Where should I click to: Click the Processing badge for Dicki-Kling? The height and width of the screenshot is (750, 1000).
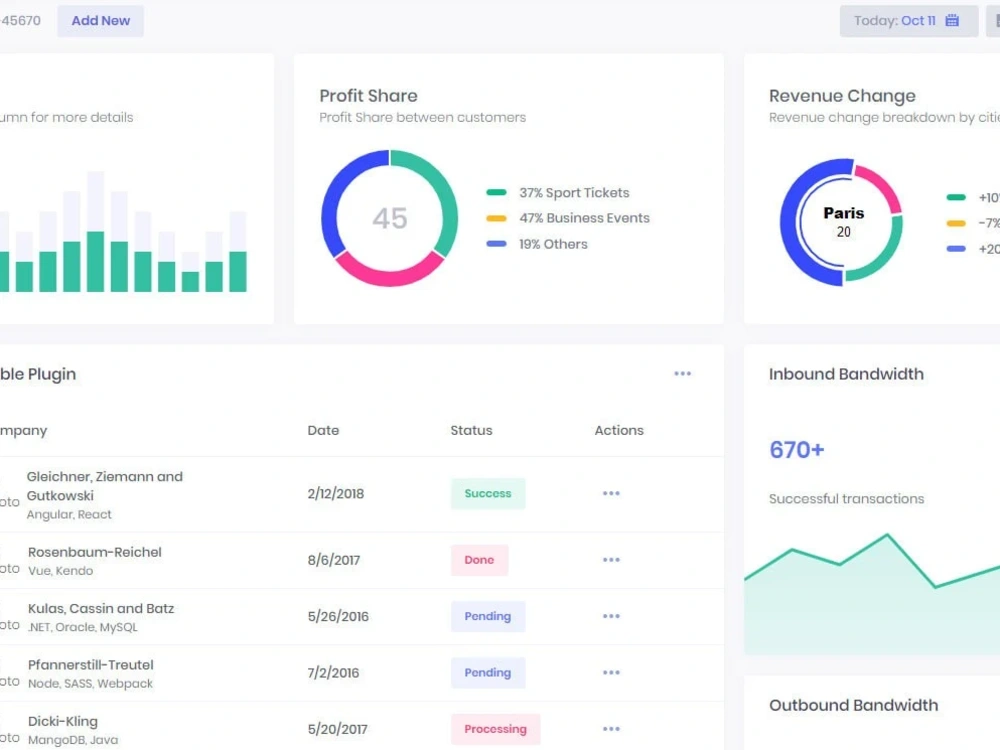495,728
